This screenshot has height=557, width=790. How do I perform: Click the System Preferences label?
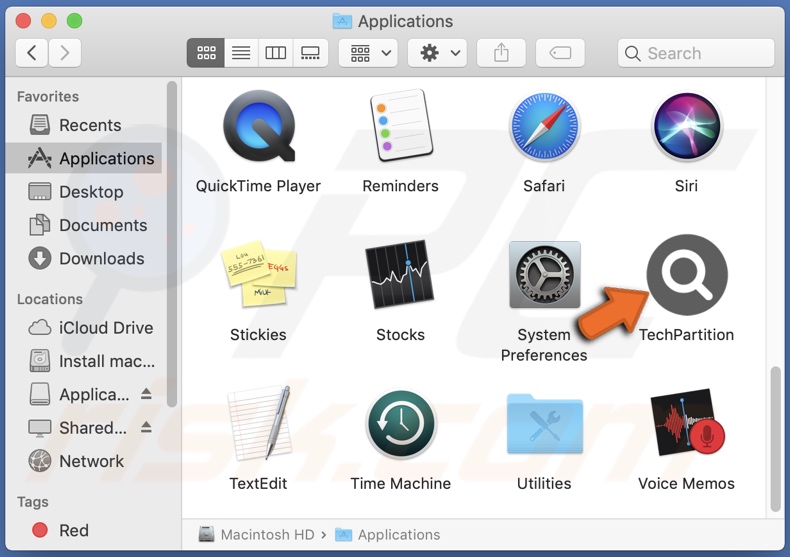tap(544, 345)
